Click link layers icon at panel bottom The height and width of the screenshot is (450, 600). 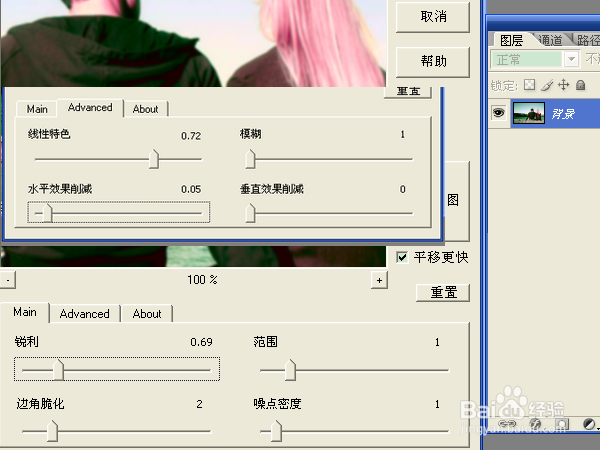click(x=507, y=424)
